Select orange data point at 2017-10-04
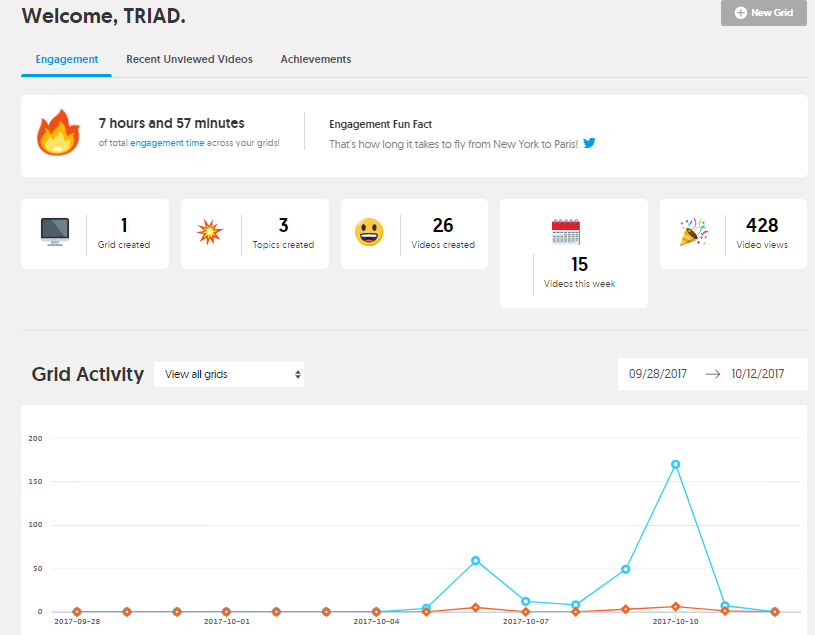The height and width of the screenshot is (635, 815). 376,612
